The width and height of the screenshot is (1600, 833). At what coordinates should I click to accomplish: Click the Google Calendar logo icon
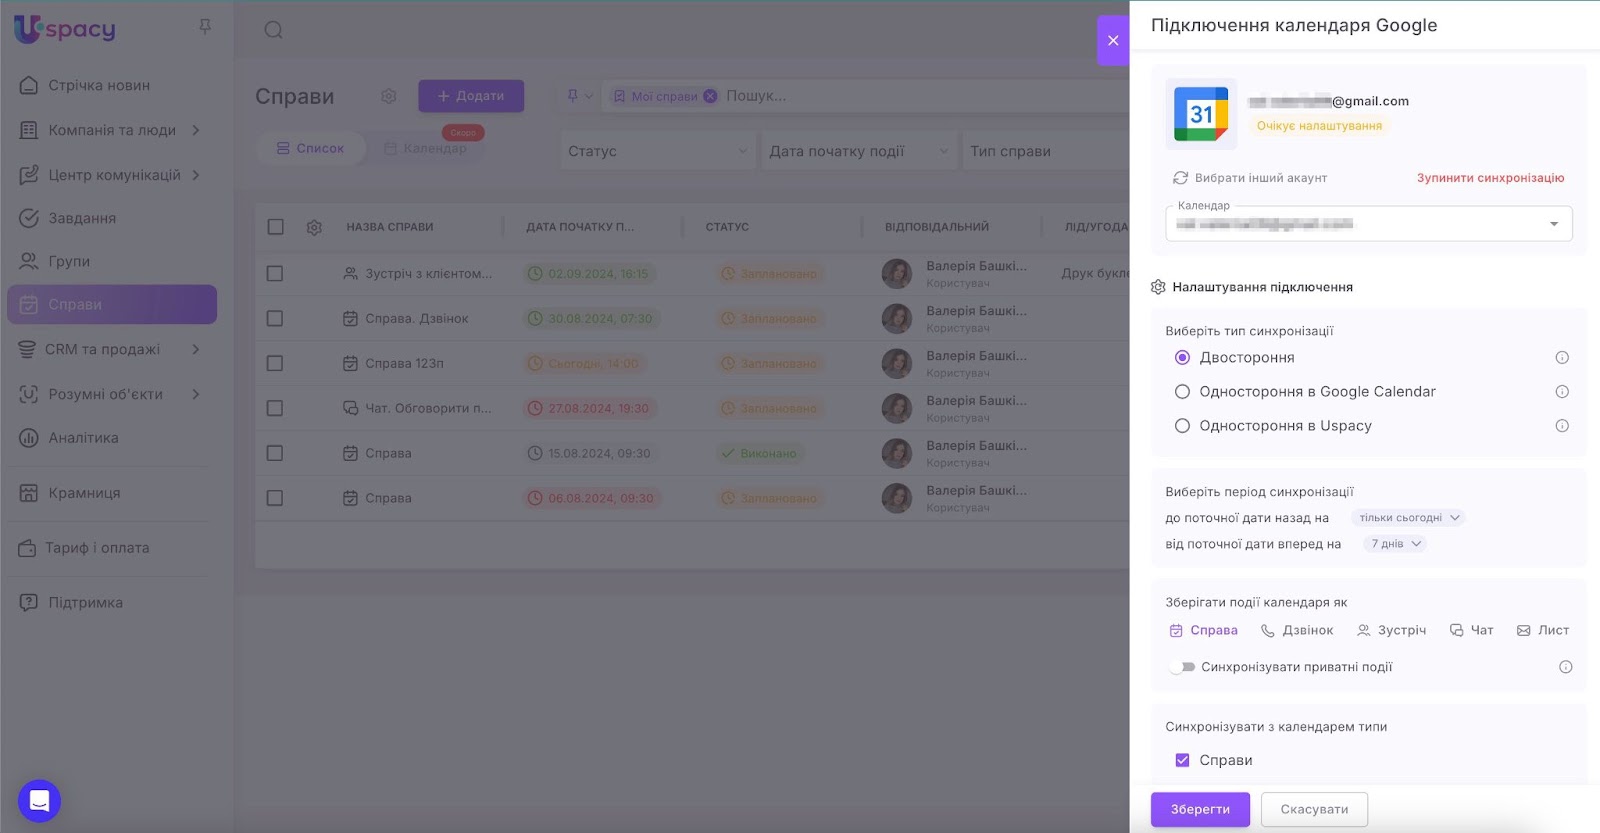[1201, 114]
